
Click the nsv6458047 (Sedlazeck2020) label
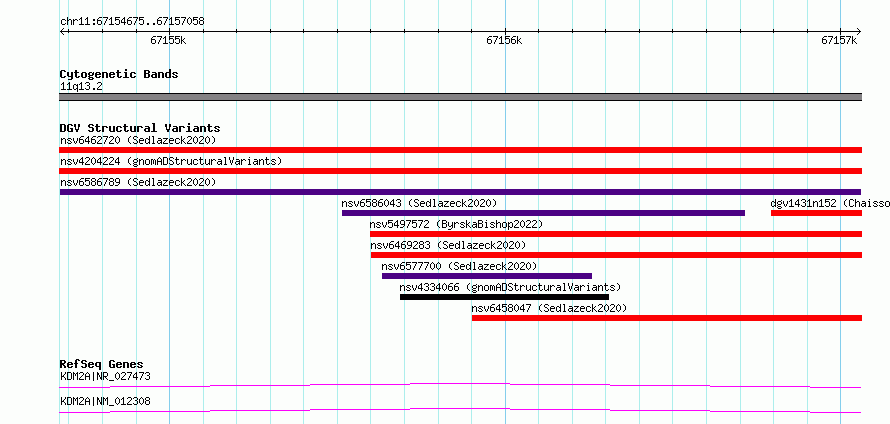[x=549, y=308]
